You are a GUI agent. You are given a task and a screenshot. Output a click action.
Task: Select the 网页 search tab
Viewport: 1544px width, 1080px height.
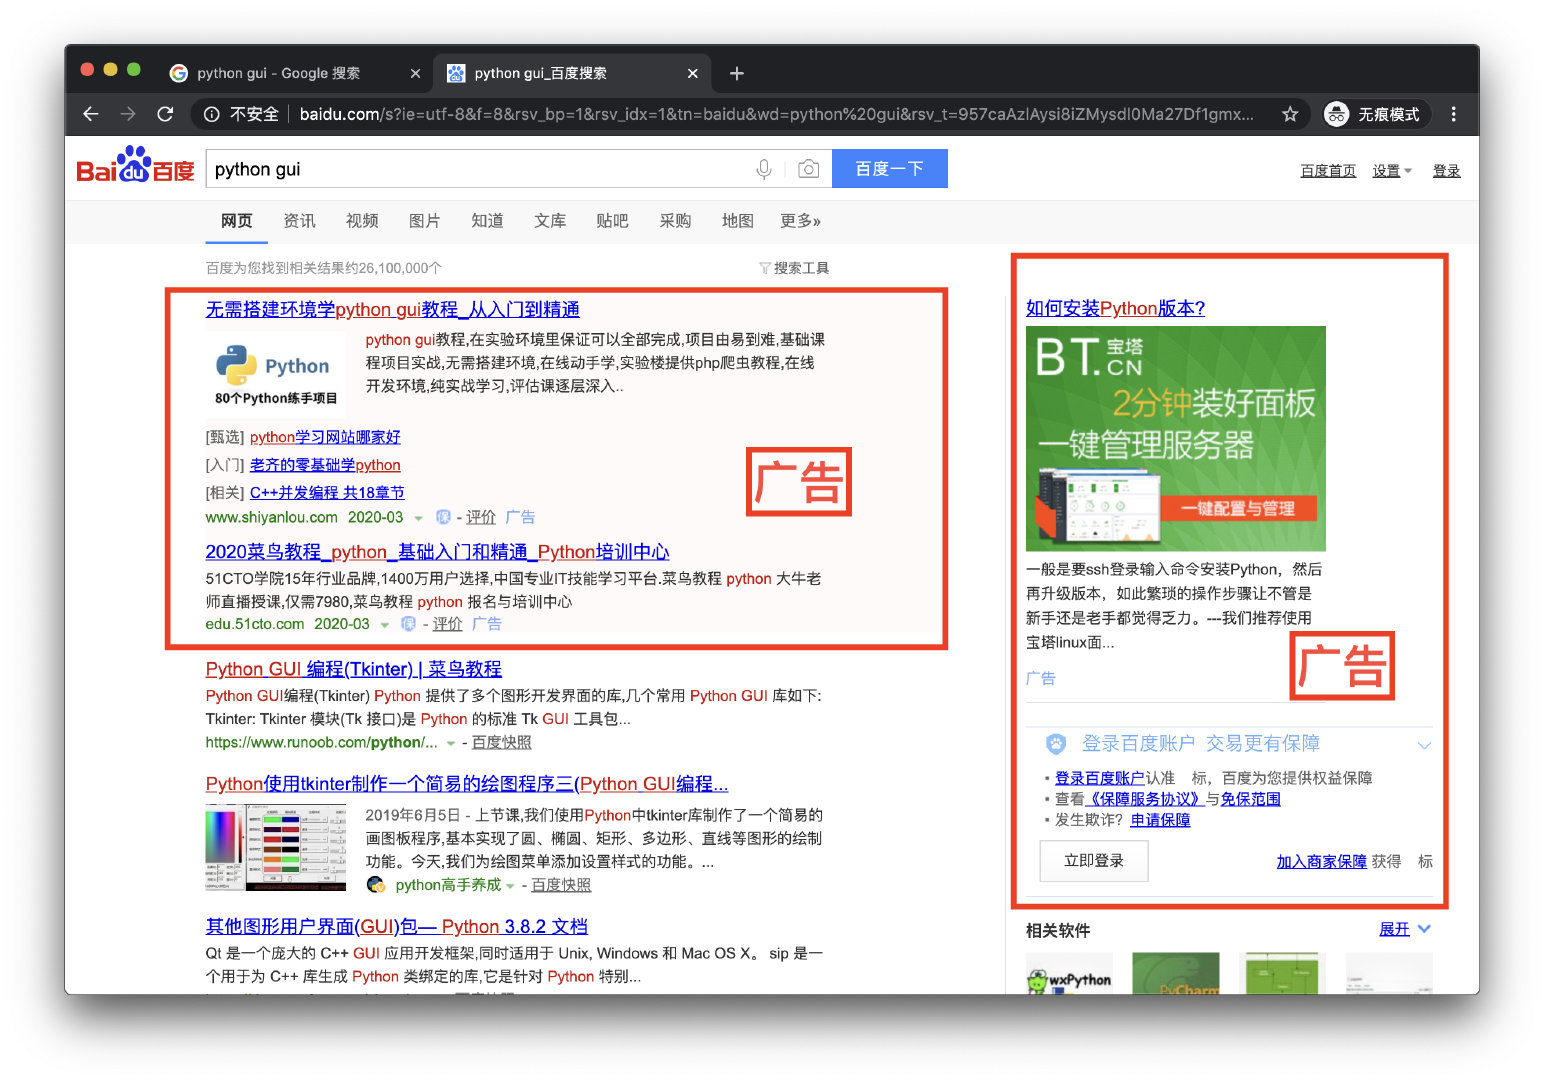point(237,221)
